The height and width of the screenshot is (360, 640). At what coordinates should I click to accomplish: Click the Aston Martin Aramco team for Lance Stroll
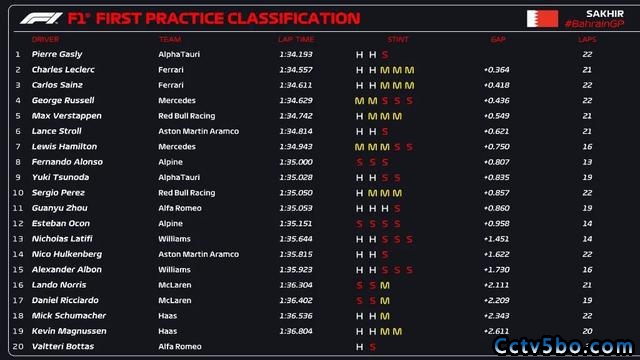[x=199, y=131]
